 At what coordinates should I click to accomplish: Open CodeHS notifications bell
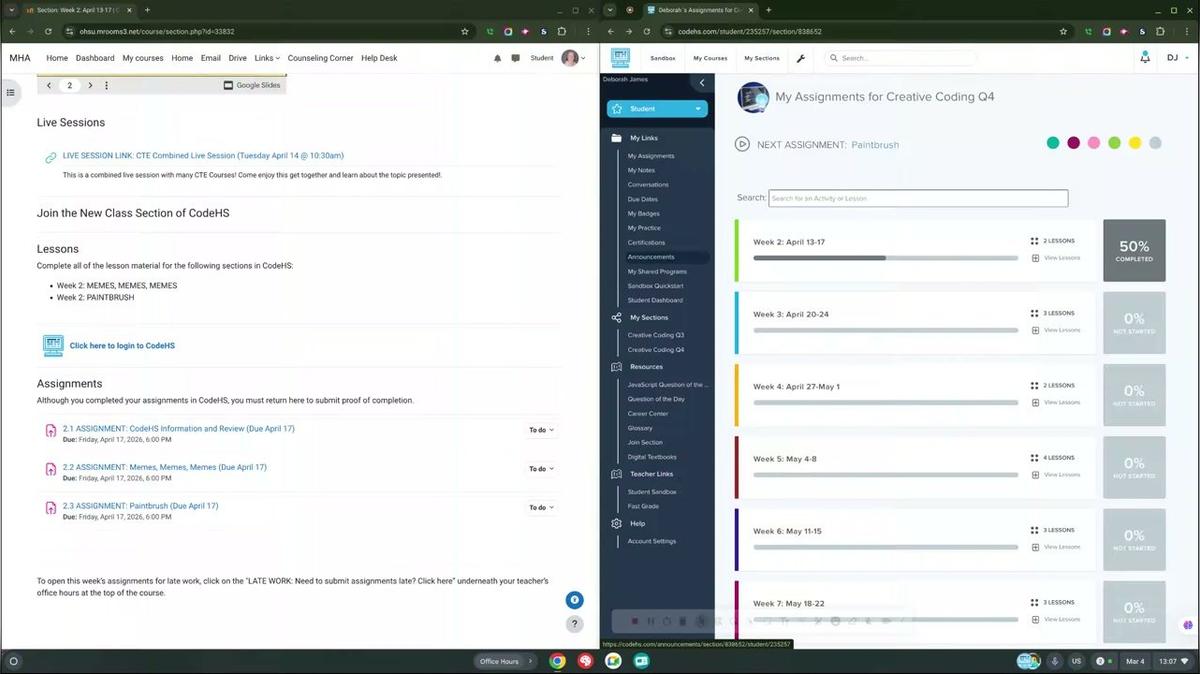coord(1145,58)
